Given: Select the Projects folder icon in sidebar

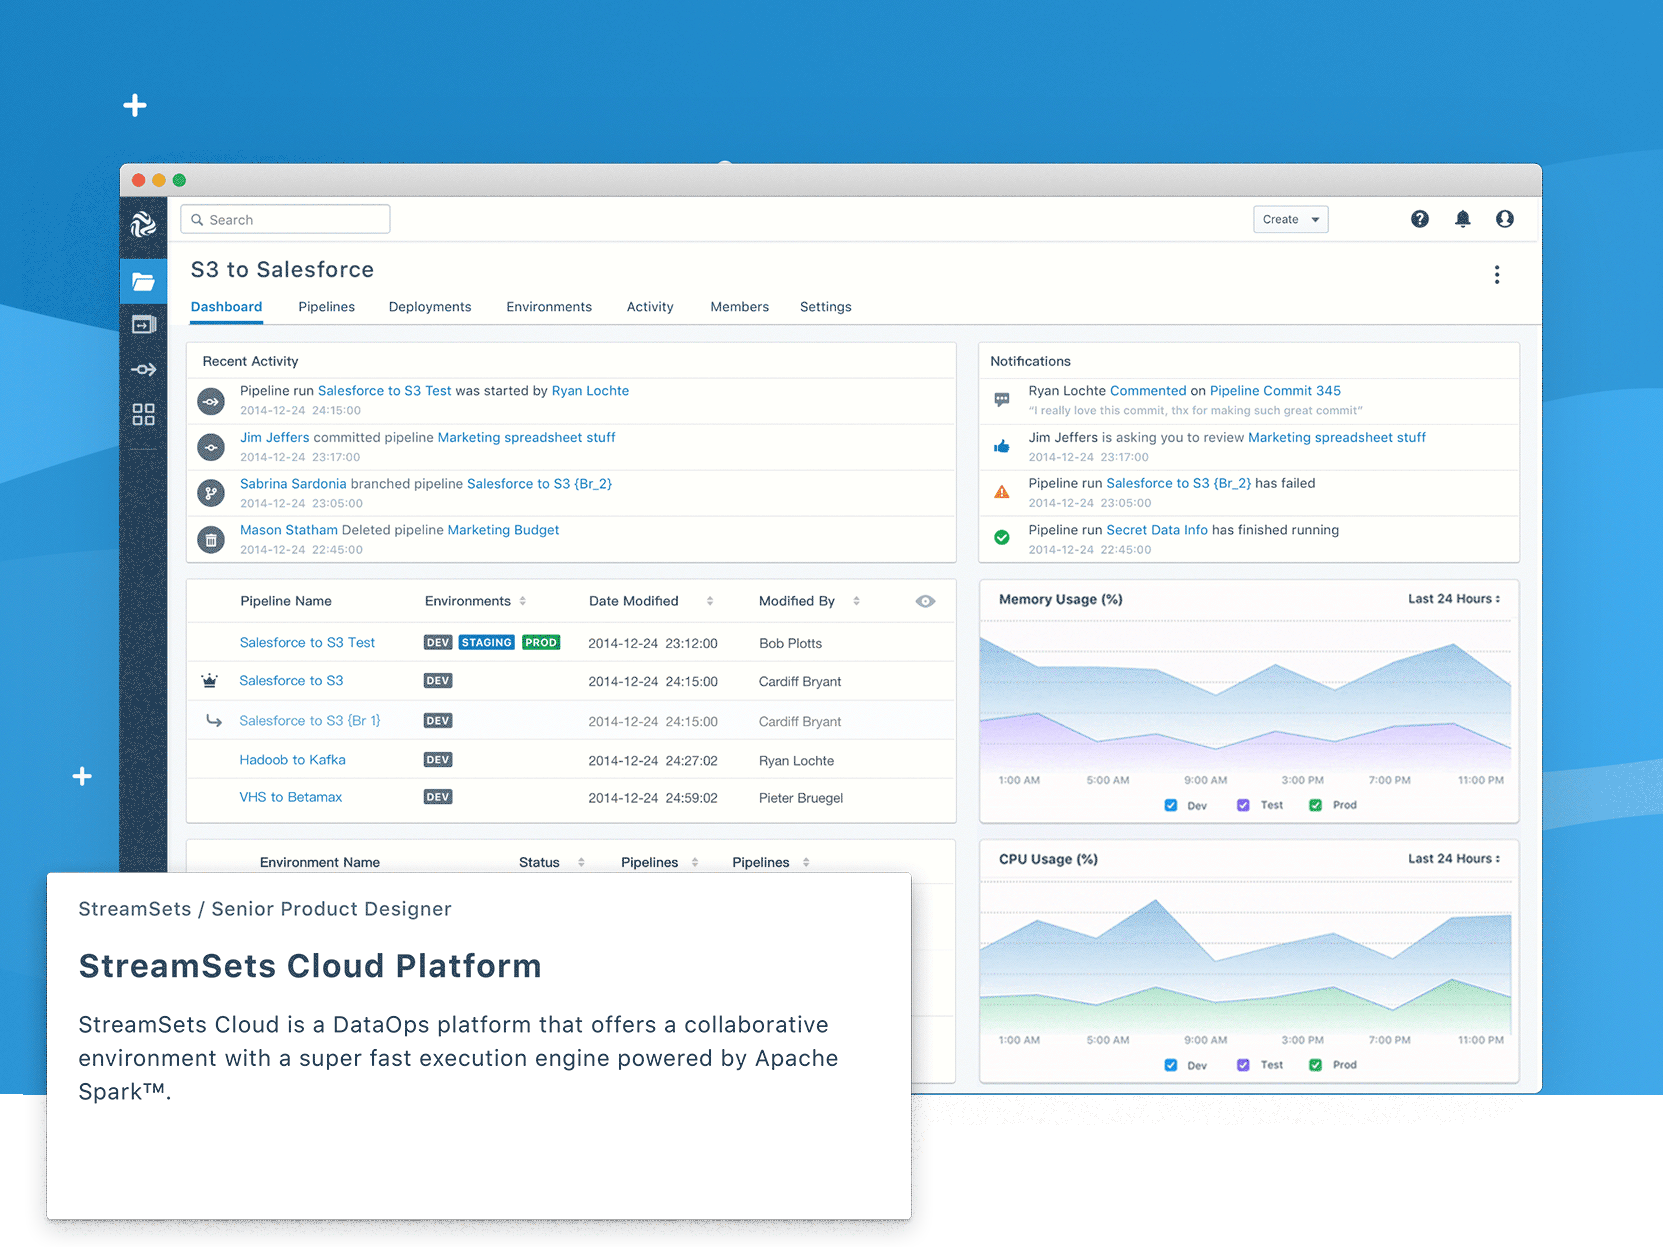Looking at the screenshot, I should [x=144, y=281].
